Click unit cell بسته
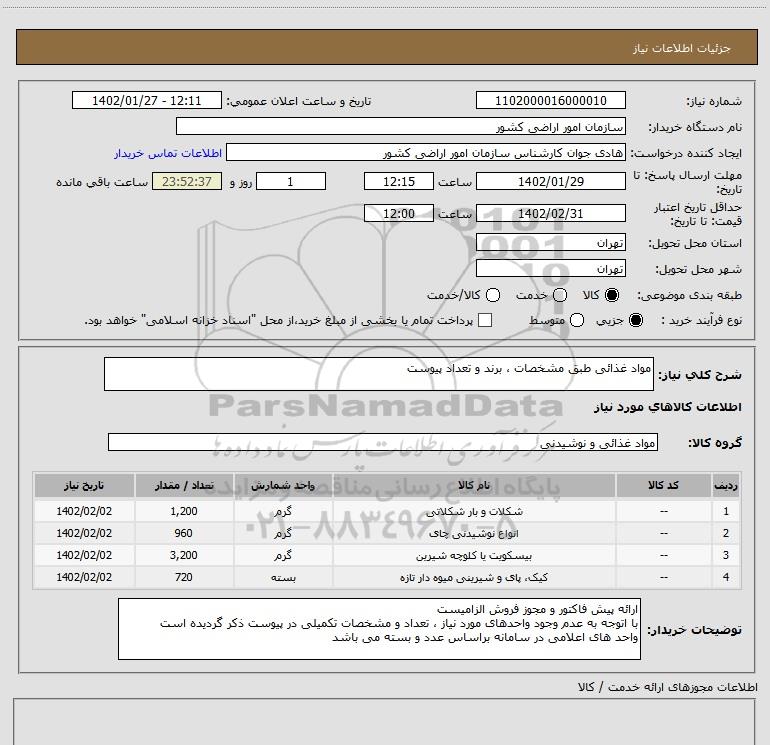The width and height of the screenshot is (770, 745). [283, 578]
